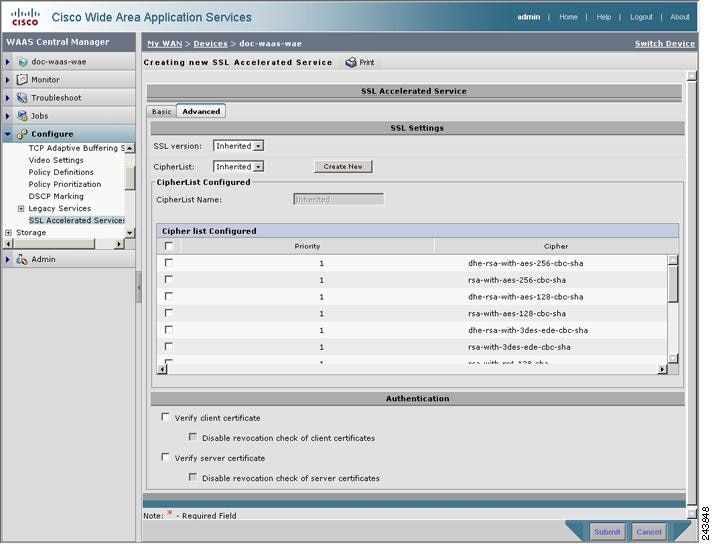Click the cipher table scroll-down arrow
The width and height of the screenshot is (712, 544).
pos(673,358)
